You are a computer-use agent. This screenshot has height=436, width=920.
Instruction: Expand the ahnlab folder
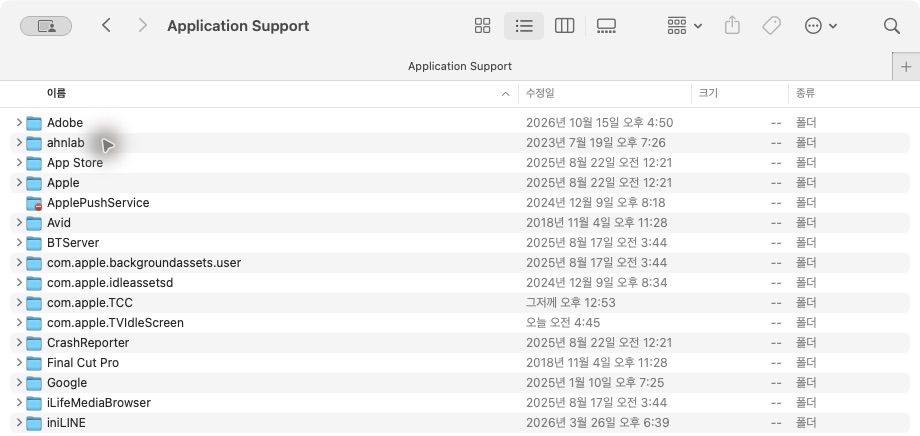[19, 143]
